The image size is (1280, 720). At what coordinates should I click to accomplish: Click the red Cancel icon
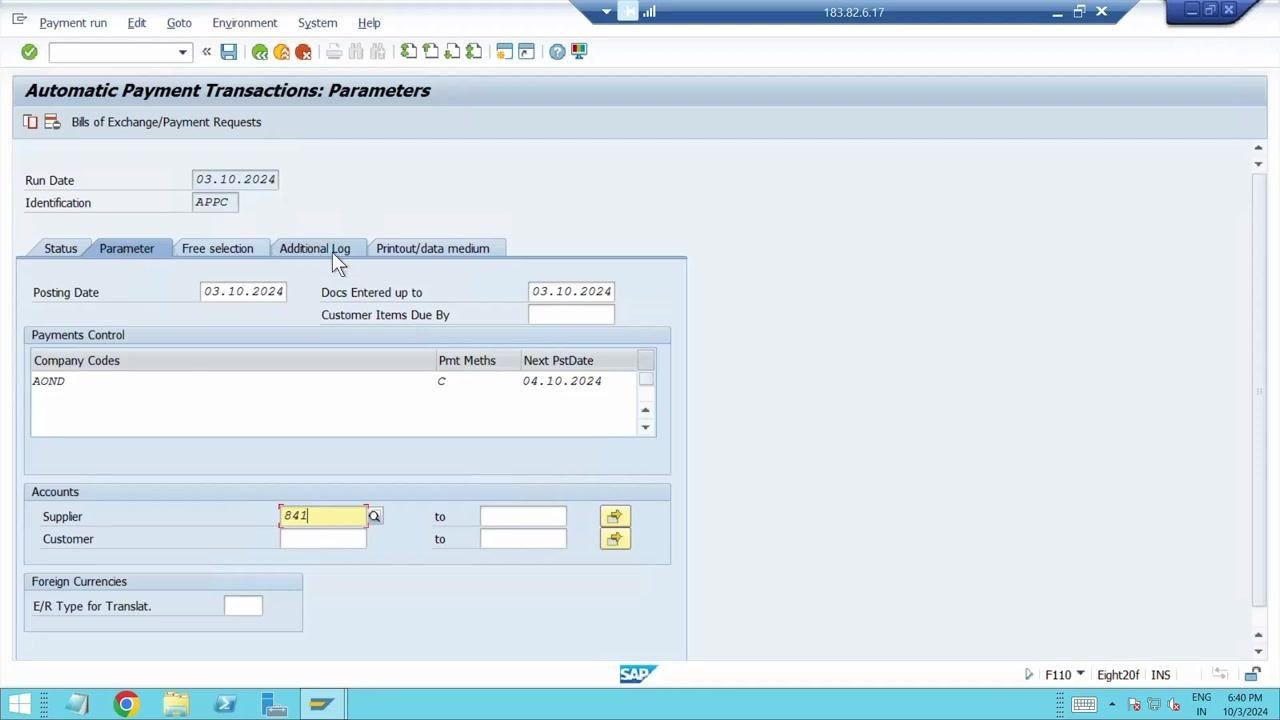point(304,52)
